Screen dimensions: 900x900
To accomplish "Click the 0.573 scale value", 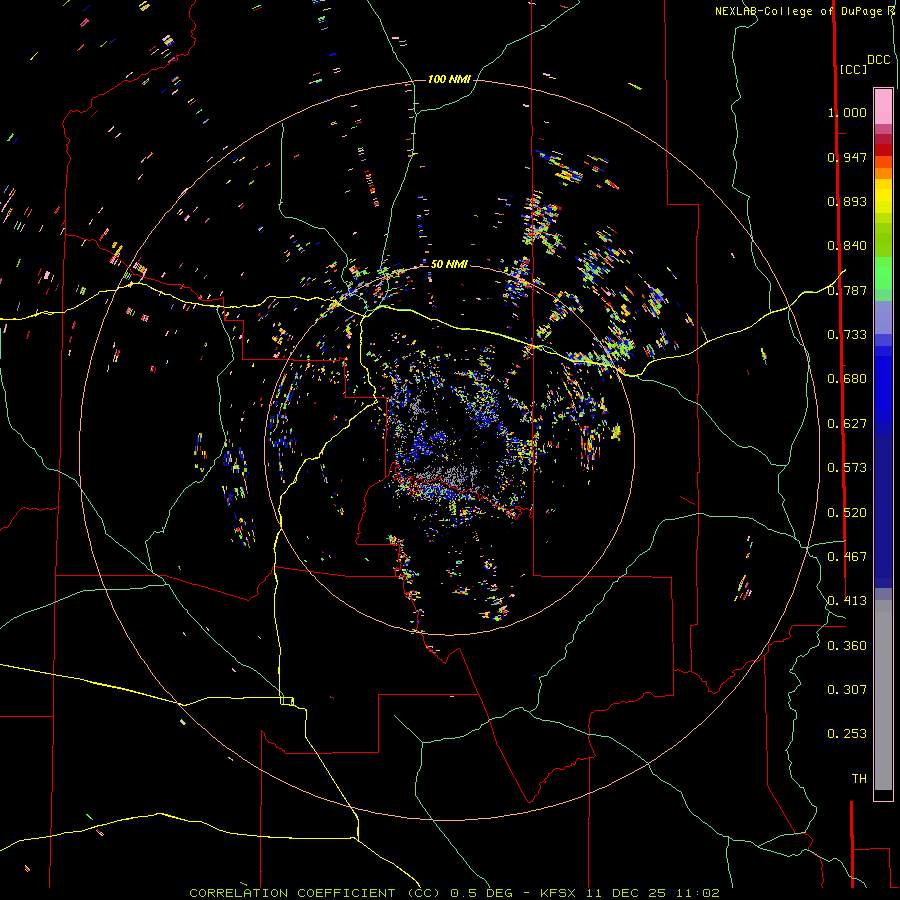I will pos(847,468).
